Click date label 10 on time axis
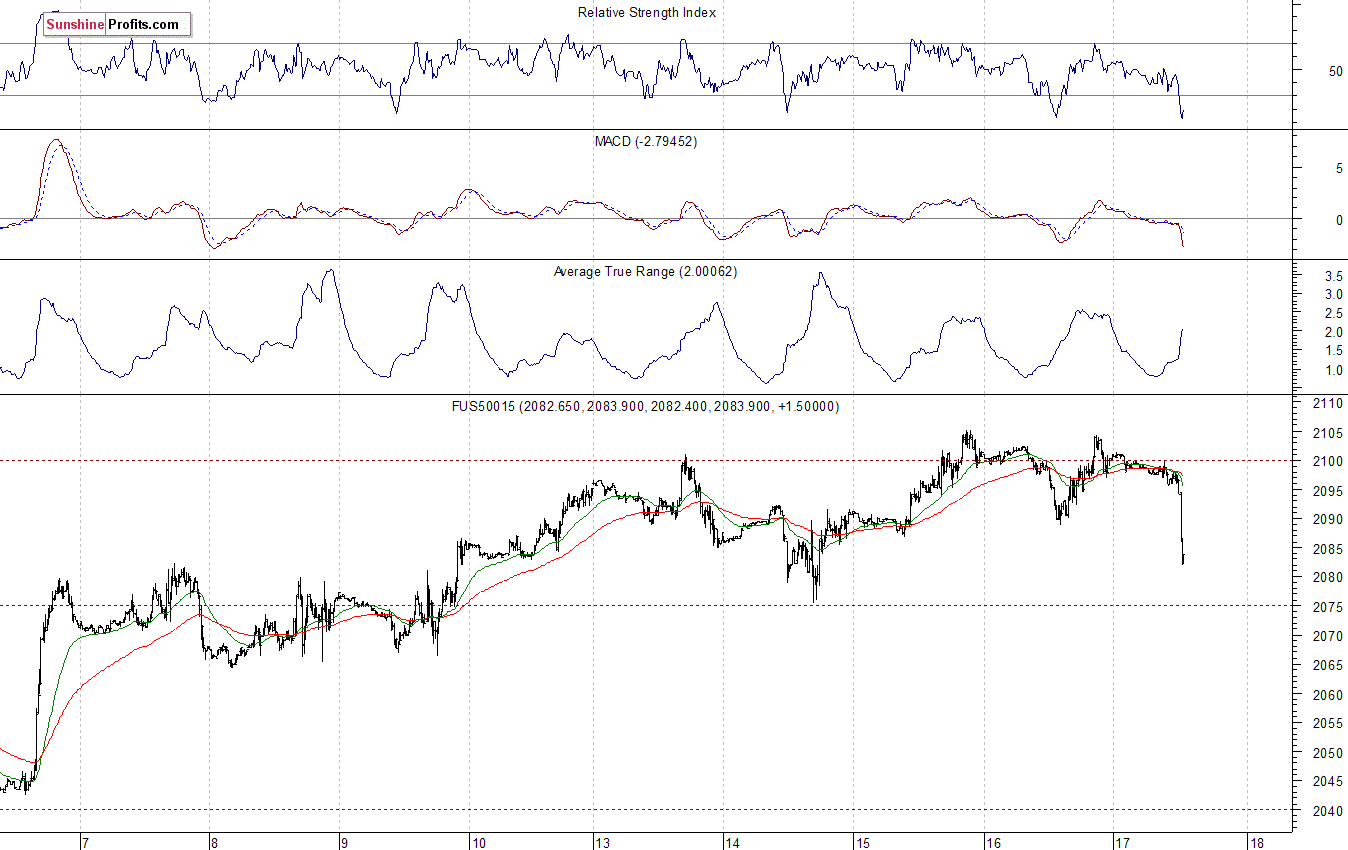 tap(477, 842)
